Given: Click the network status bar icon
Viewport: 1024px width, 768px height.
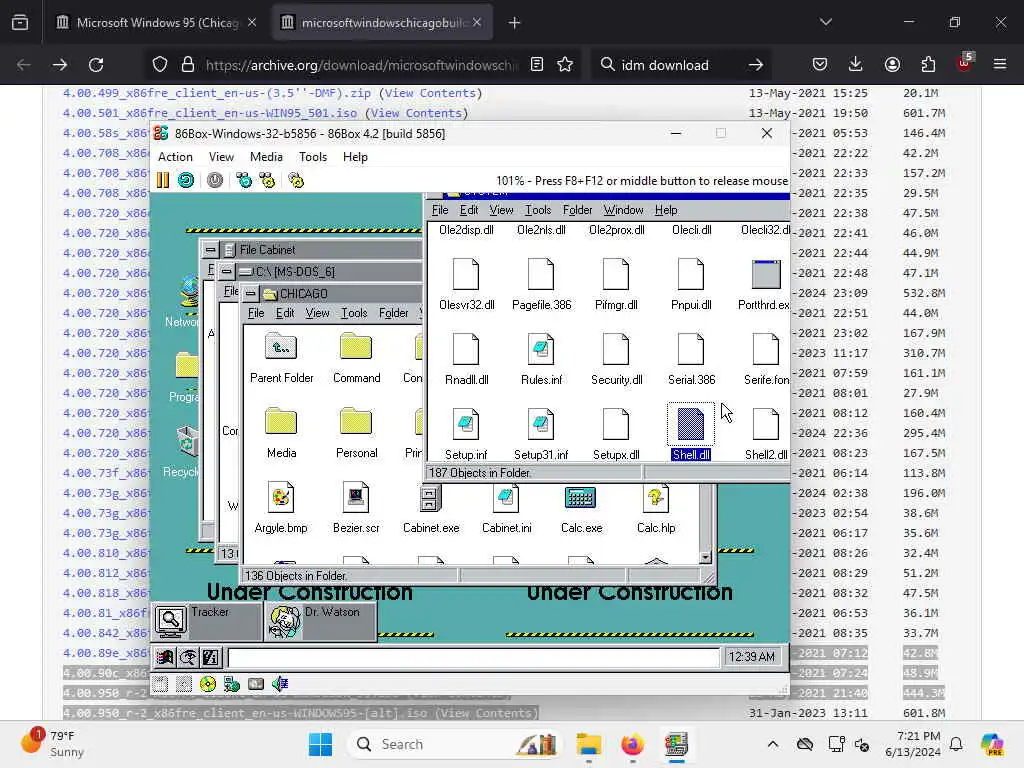Looking at the screenshot, I should [232, 684].
